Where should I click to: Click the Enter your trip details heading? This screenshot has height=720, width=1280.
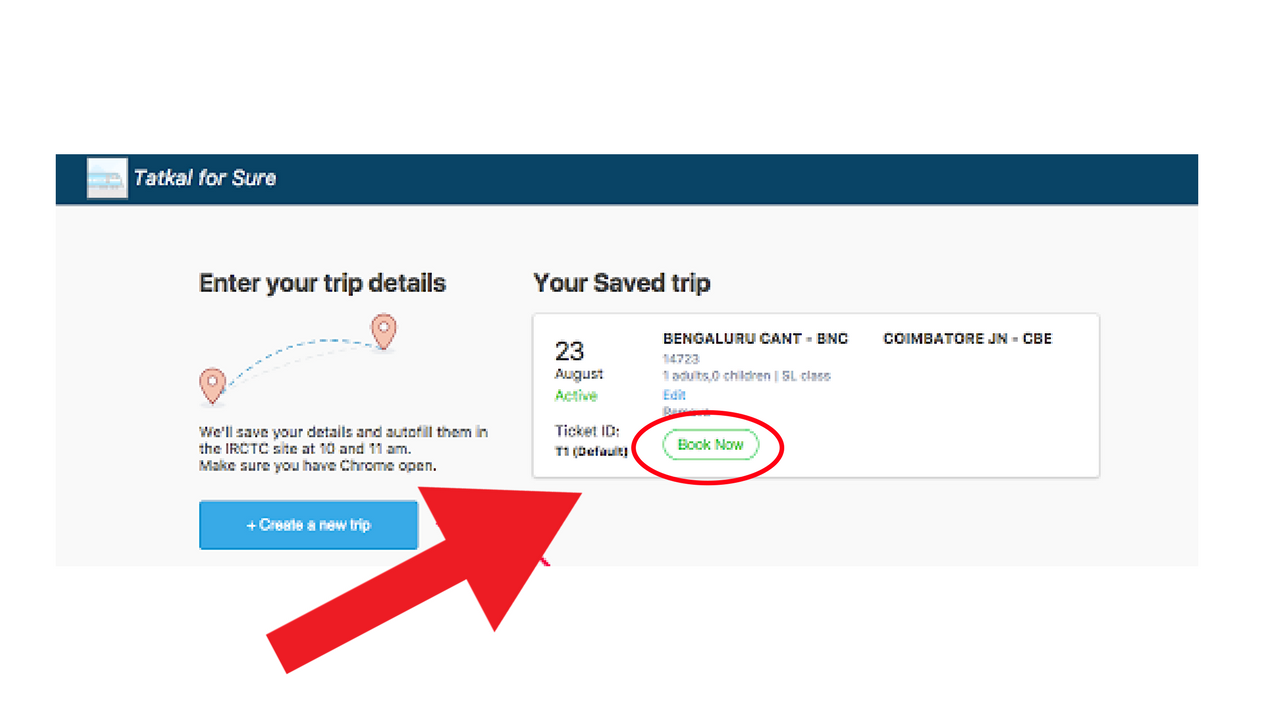322,283
